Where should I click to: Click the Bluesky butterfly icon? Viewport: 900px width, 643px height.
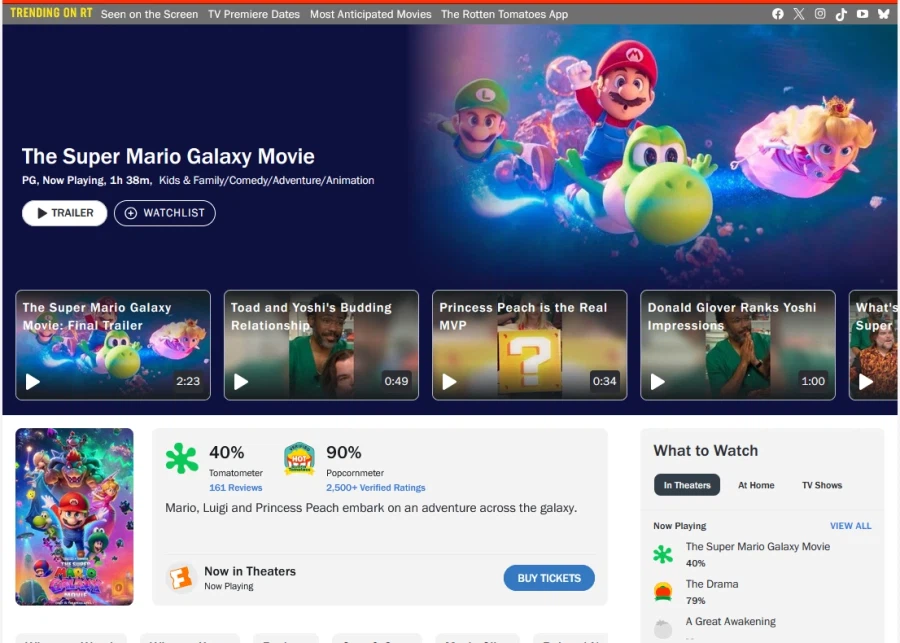tap(883, 14)
